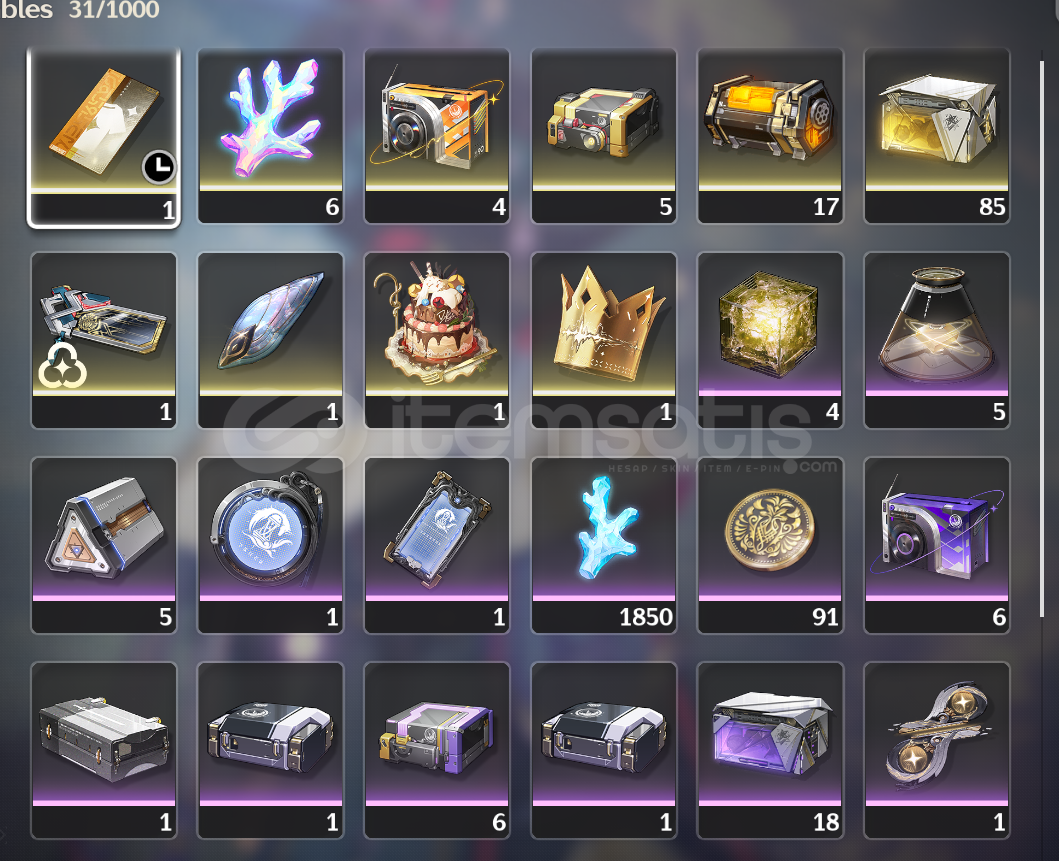1059x861 pixels.
Task: Open the birthday cake item
Action: pos(437,340)
